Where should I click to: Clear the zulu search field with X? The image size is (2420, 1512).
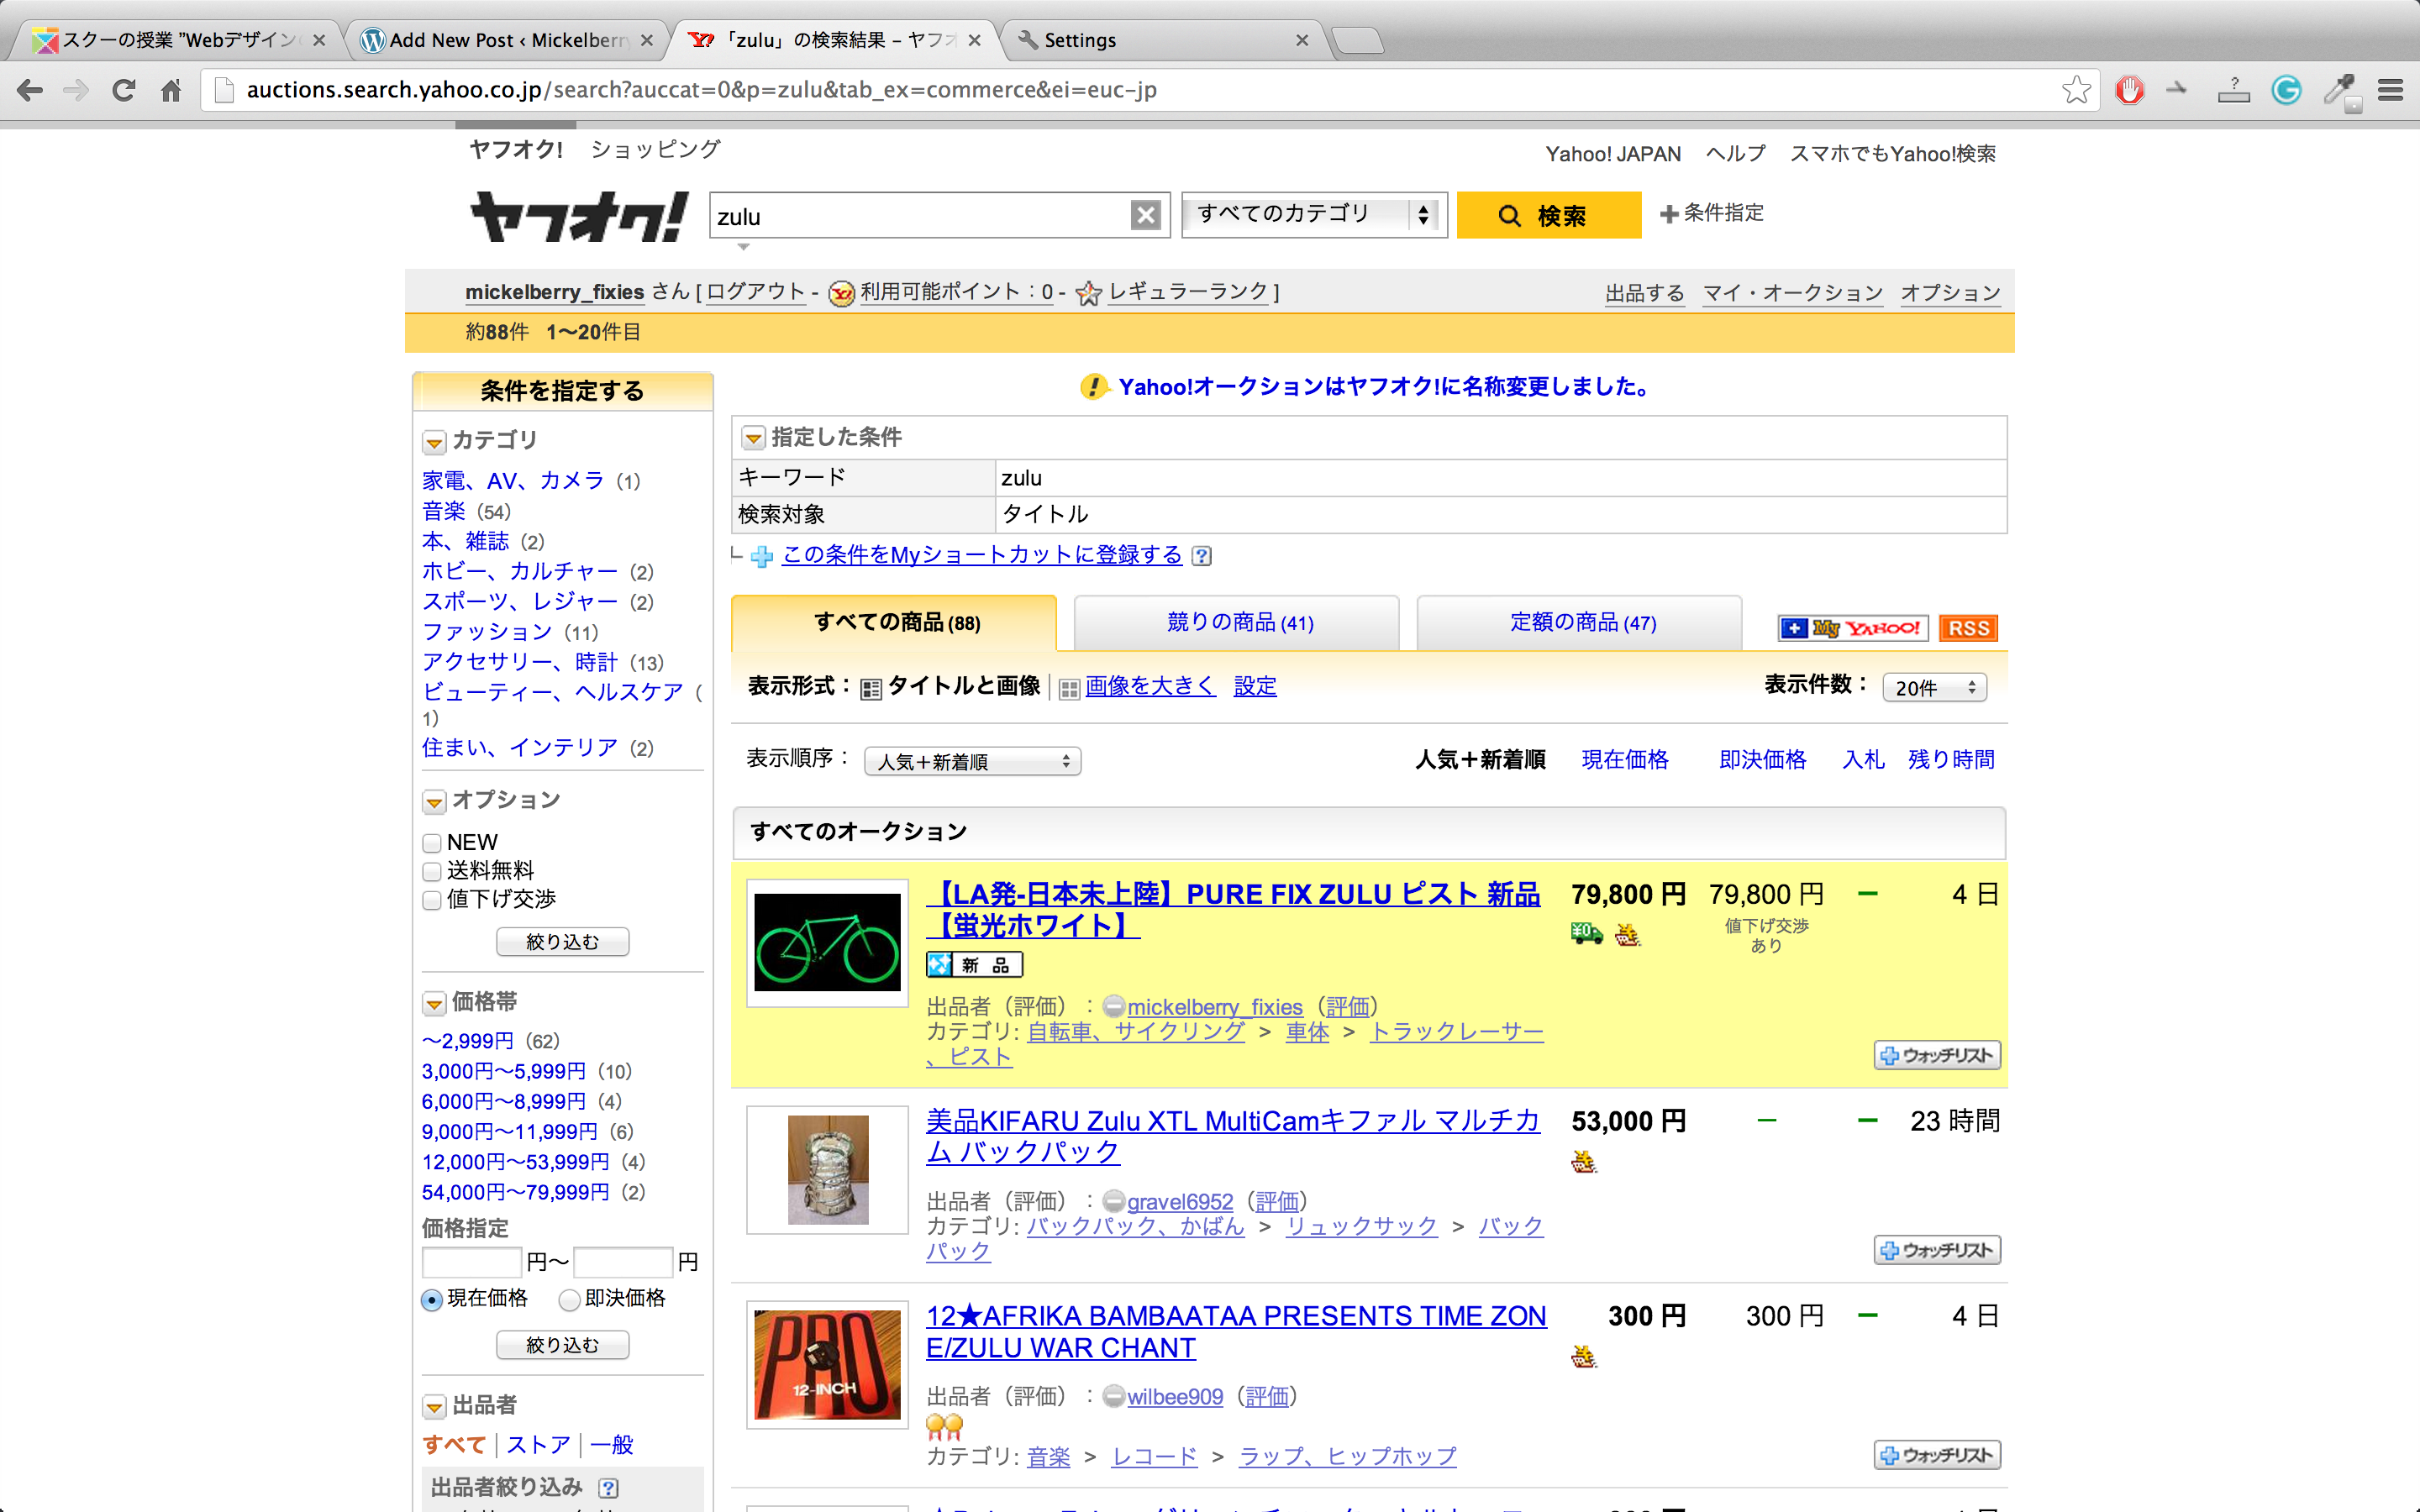(x=1145, y=215)
